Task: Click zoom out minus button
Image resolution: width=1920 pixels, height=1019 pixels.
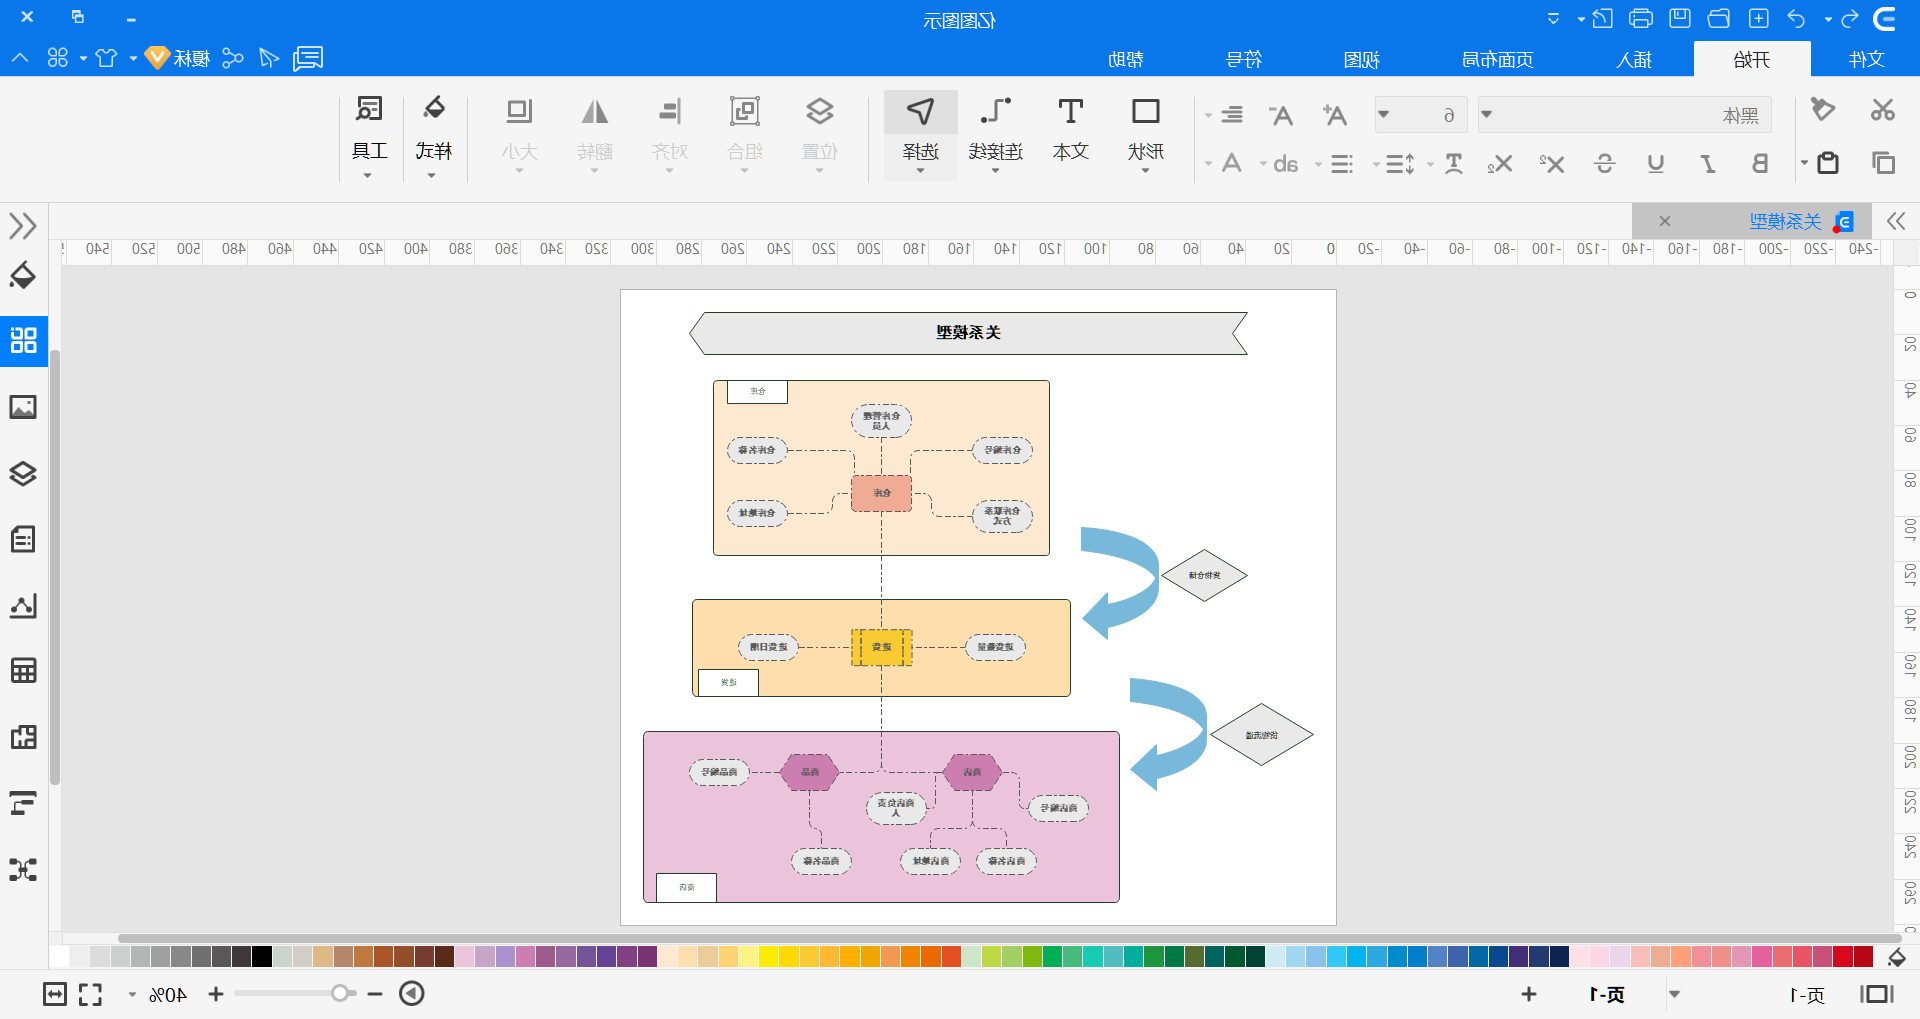Action: 375,994
